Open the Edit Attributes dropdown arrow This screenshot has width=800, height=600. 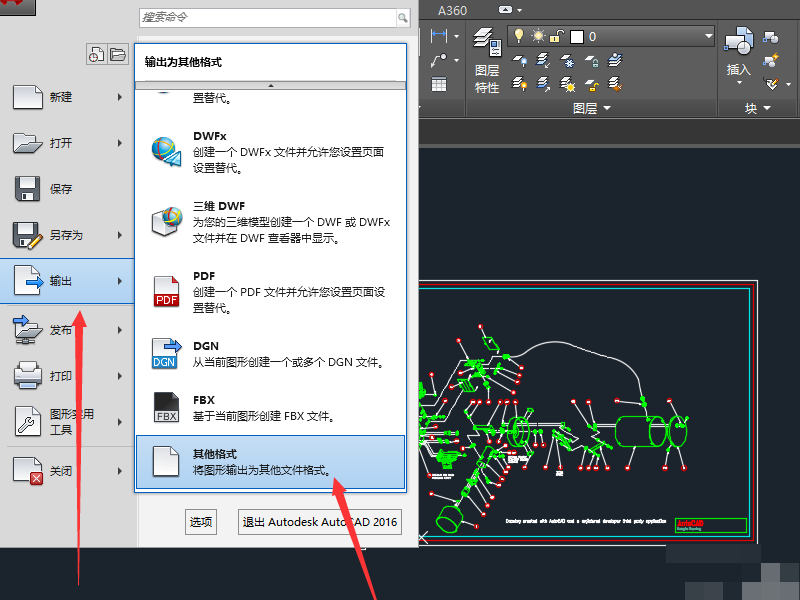789,84
